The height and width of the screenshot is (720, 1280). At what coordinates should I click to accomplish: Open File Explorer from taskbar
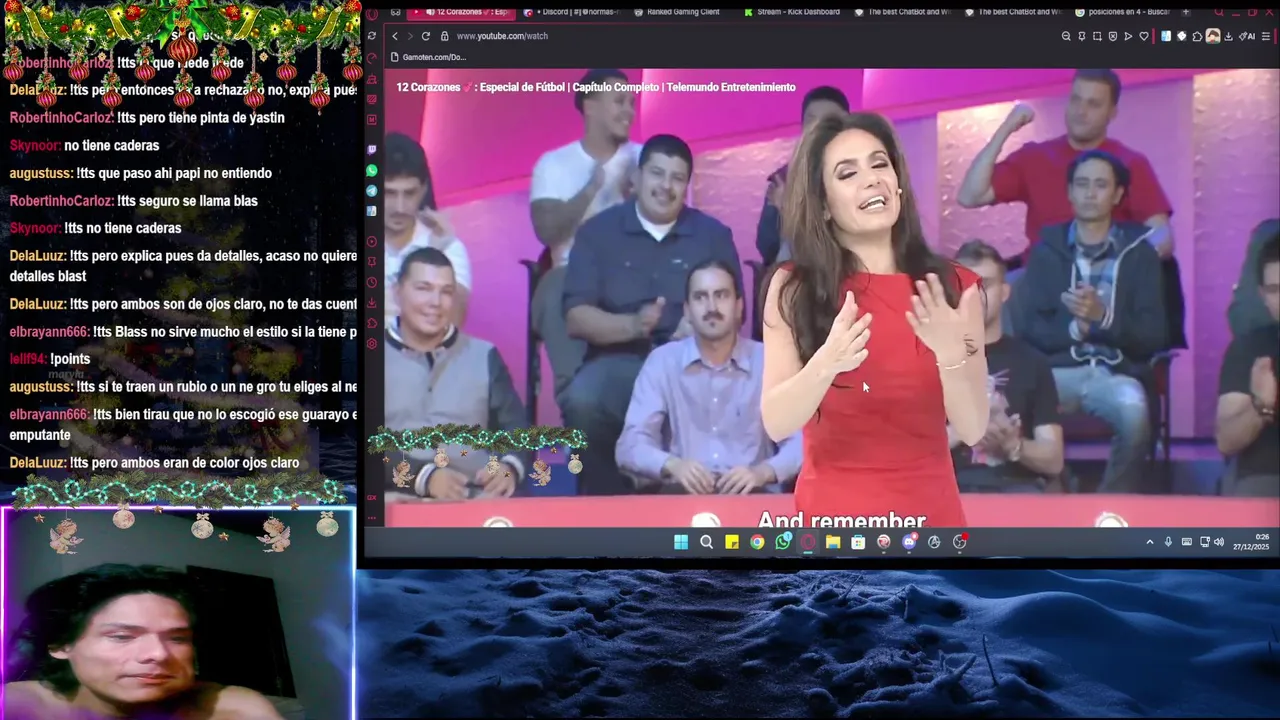pyautogui.click(x=833, y=542)
